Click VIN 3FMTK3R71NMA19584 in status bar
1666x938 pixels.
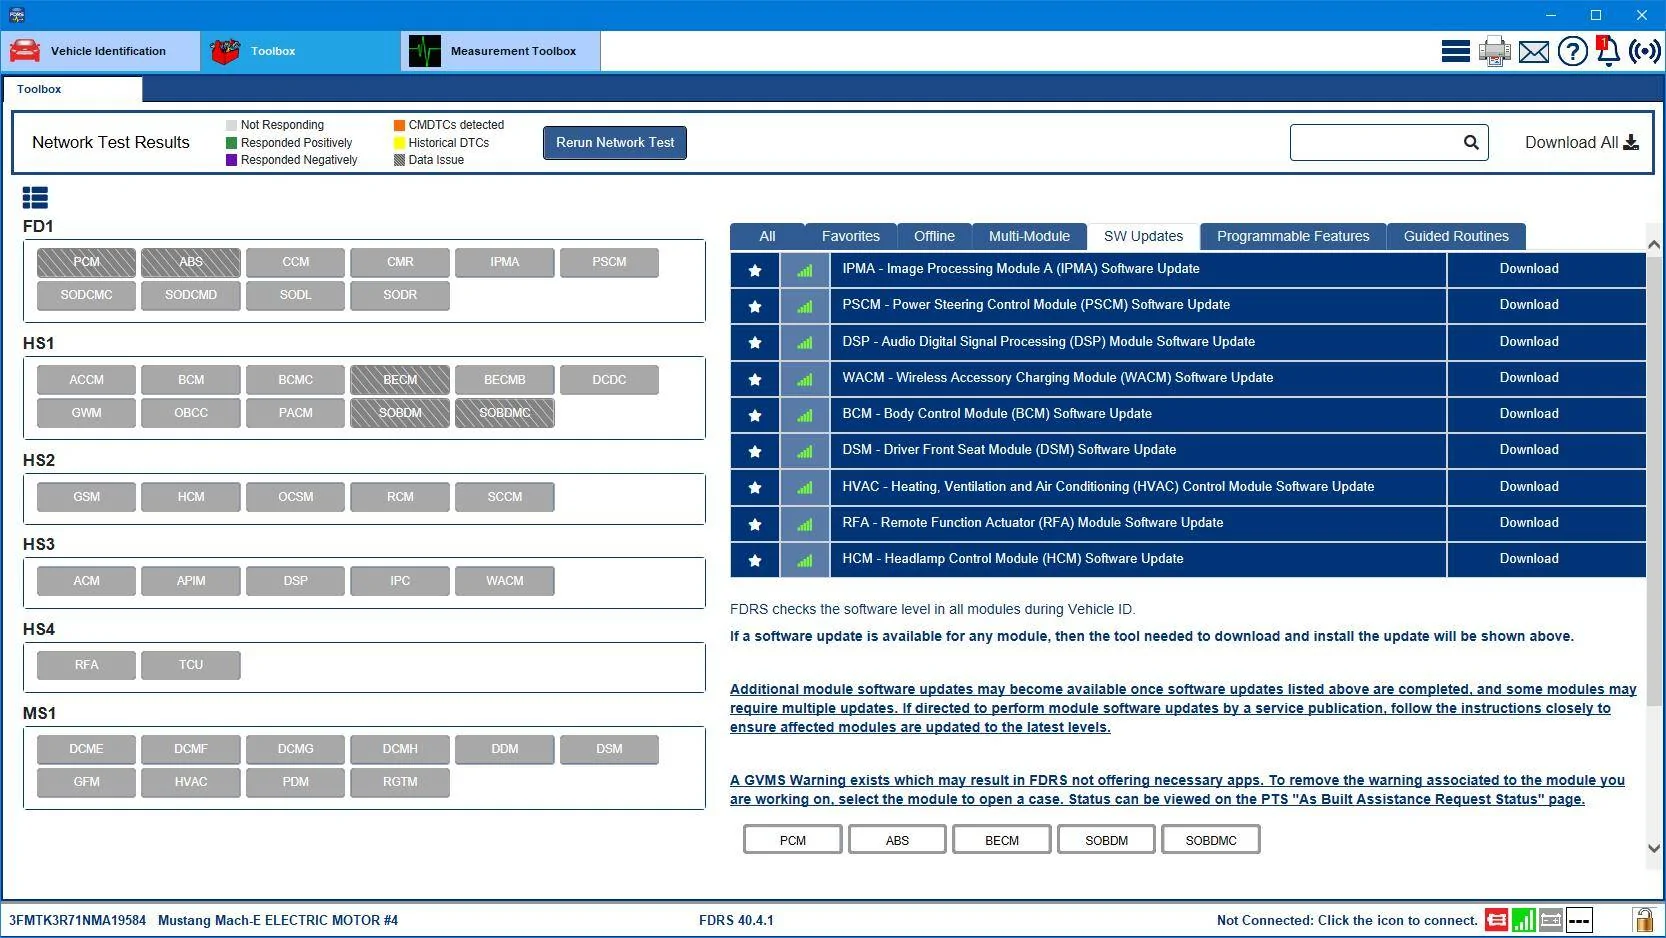77,920
